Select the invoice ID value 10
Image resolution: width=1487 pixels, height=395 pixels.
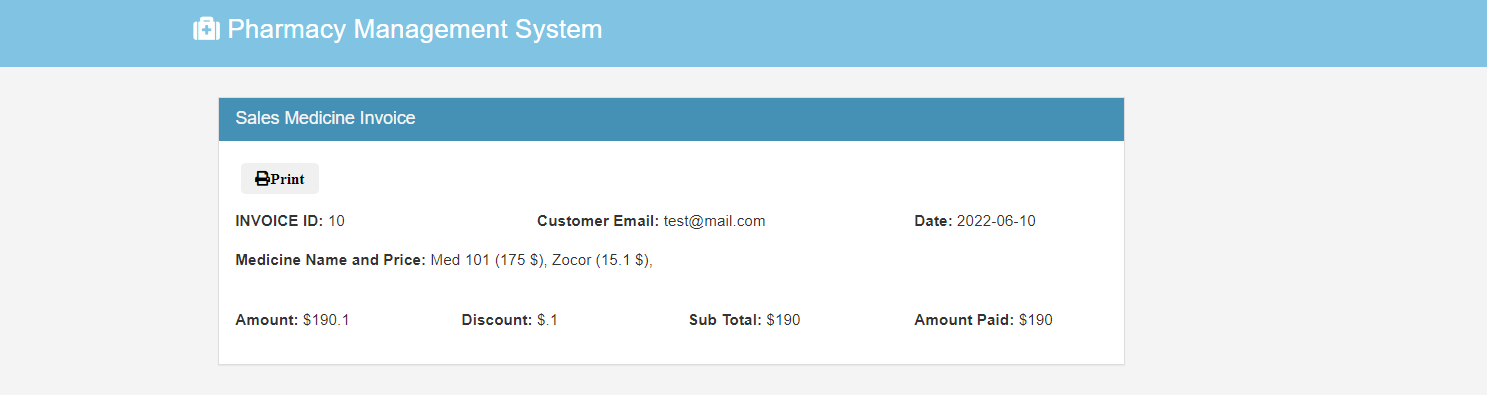click(336, 221)
